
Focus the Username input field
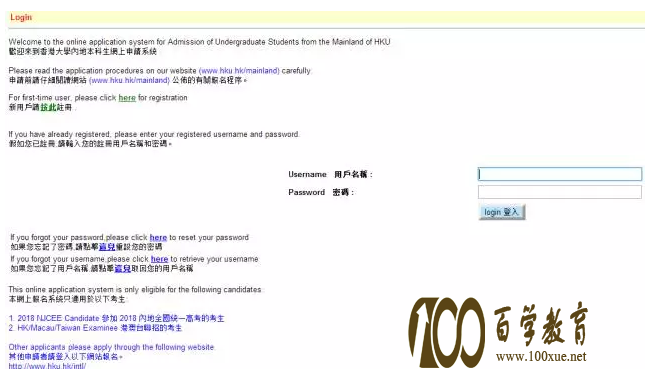point(559,174)
